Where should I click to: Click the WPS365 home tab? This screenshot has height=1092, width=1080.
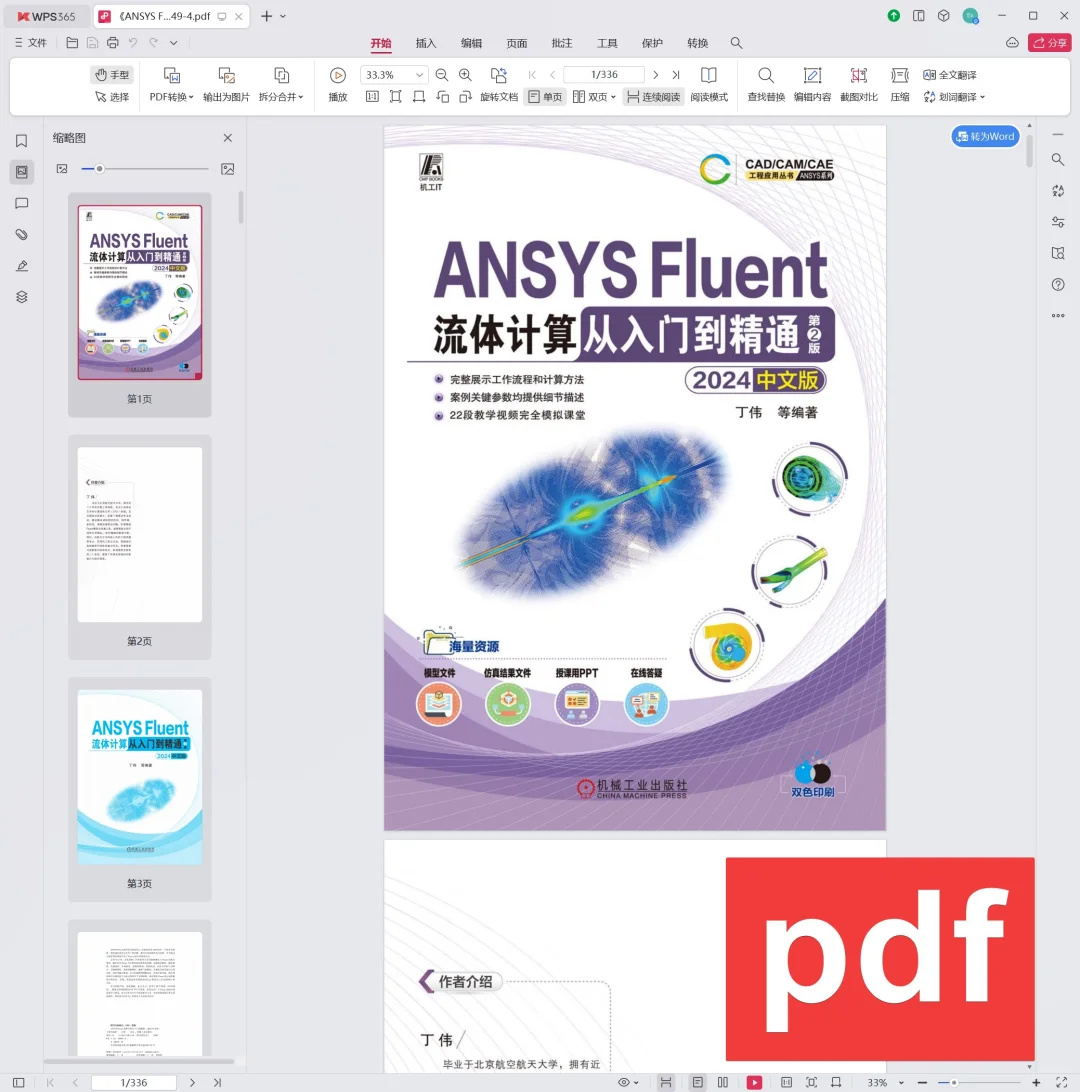click(47, 16)
